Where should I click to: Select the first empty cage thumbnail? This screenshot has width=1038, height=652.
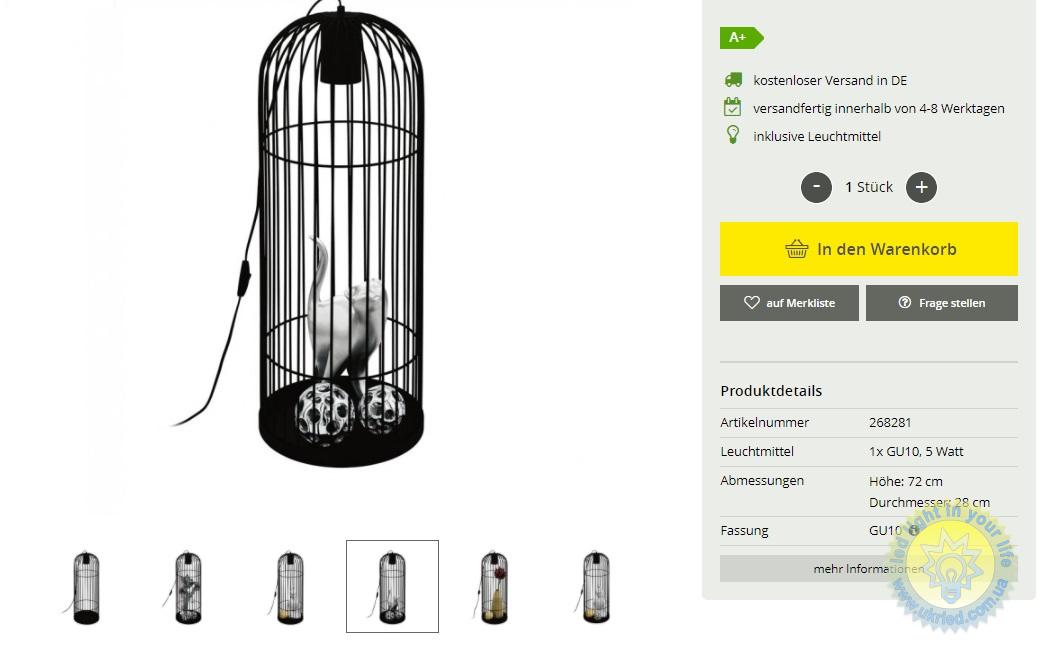(x=85, y=587)
